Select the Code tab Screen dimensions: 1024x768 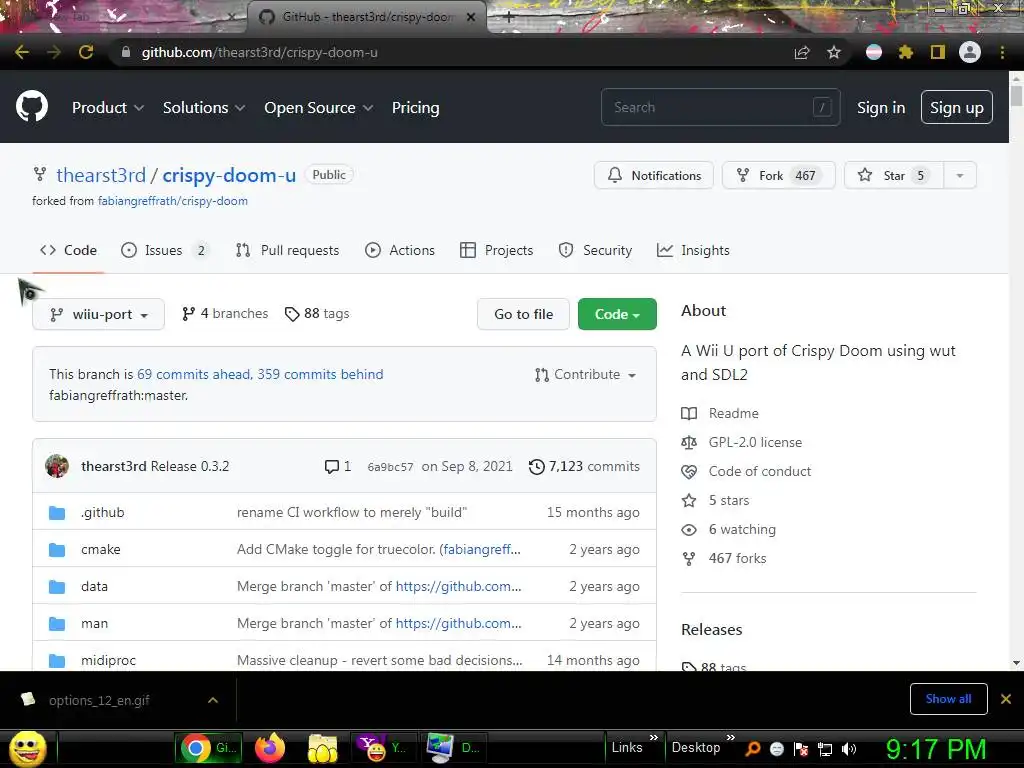(69, 250)
